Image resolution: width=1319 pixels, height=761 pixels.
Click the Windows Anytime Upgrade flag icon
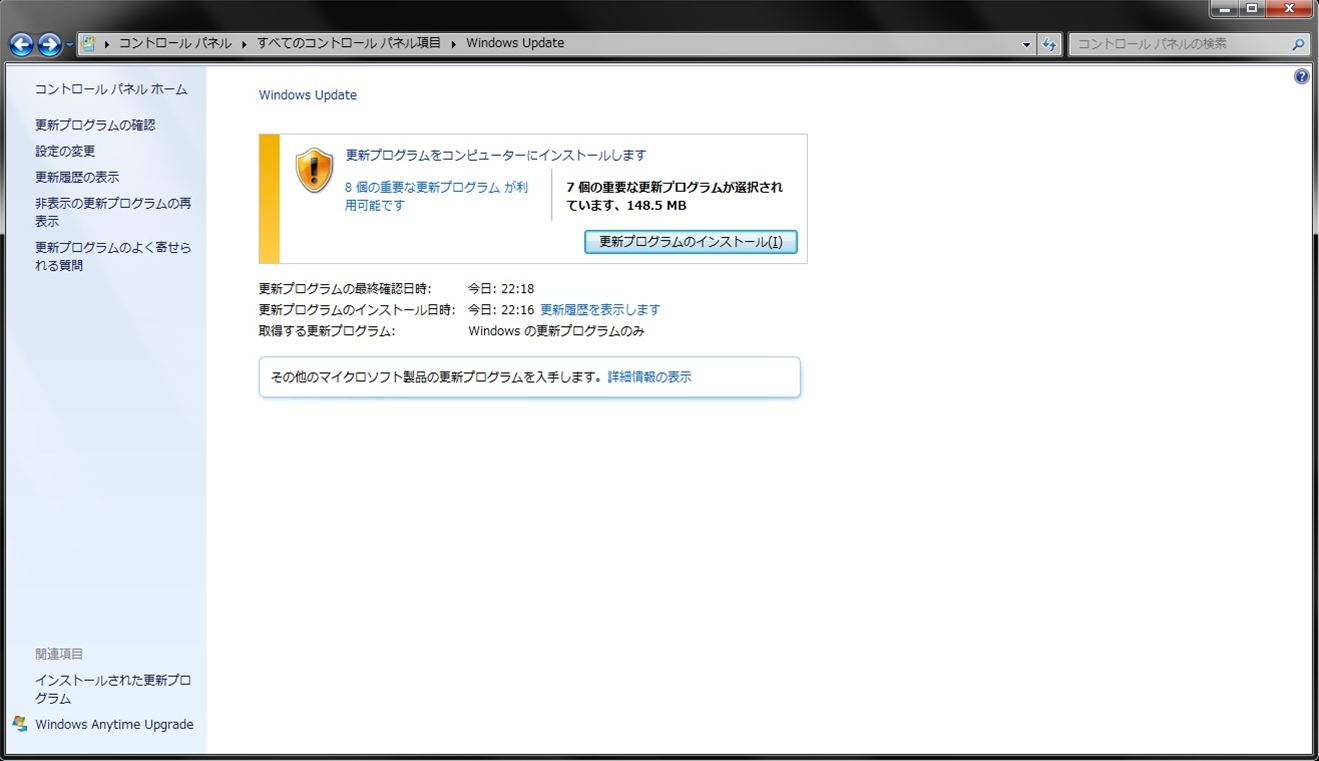(20, 724)
